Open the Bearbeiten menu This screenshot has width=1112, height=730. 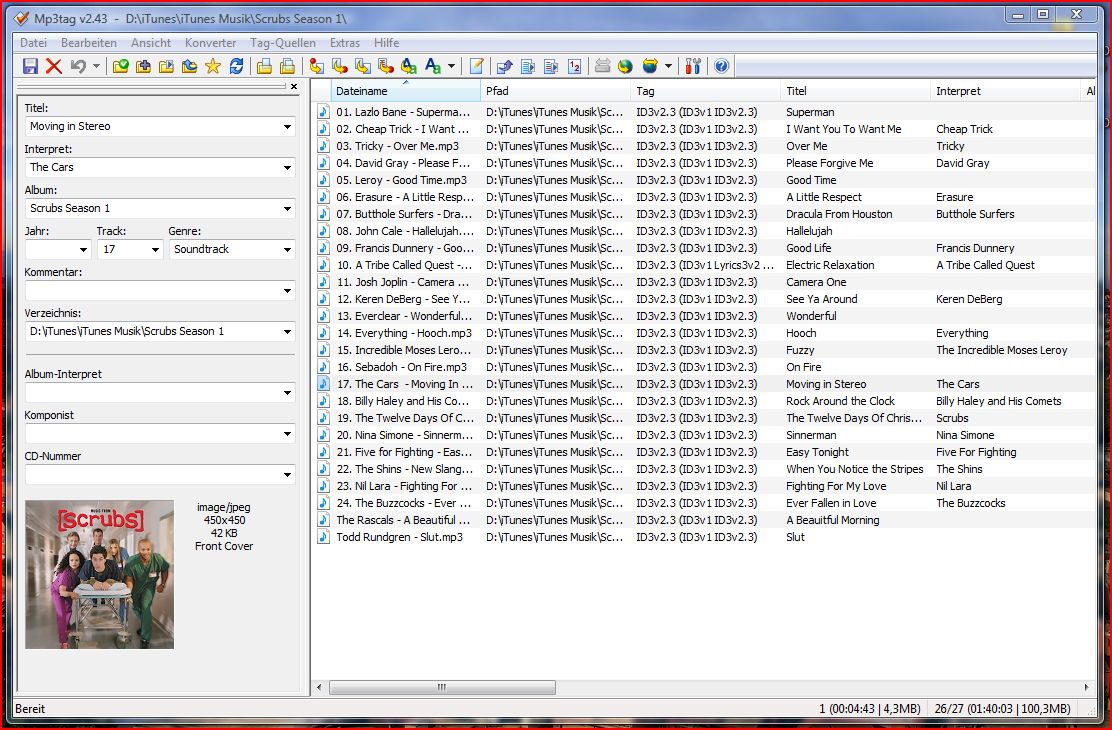[x=89, y=43]
